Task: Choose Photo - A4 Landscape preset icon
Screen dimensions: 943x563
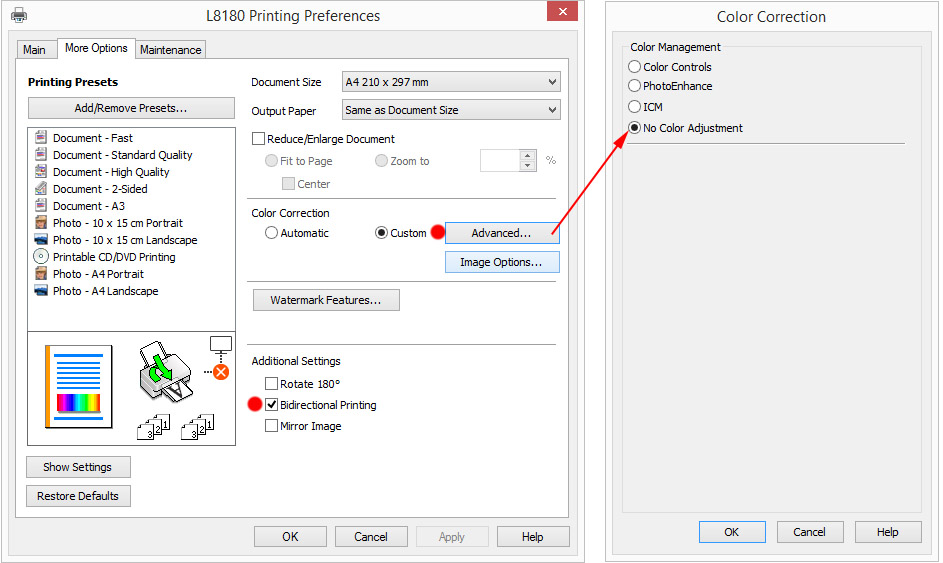Action: click(41, 291)
